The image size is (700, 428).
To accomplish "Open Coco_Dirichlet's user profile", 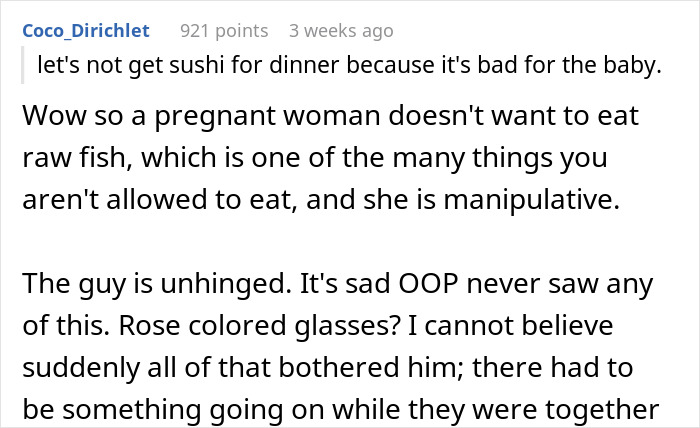I will pyautogui.click(x=87, y=31).
